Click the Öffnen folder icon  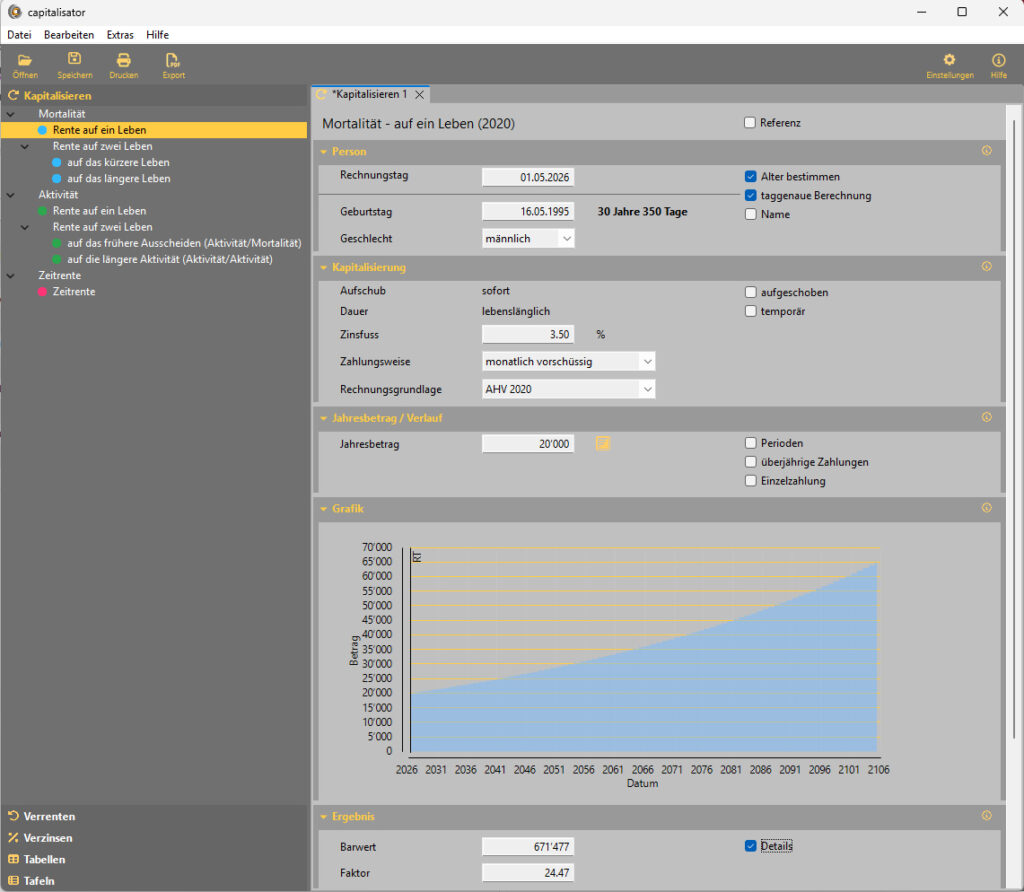[25, 60]
